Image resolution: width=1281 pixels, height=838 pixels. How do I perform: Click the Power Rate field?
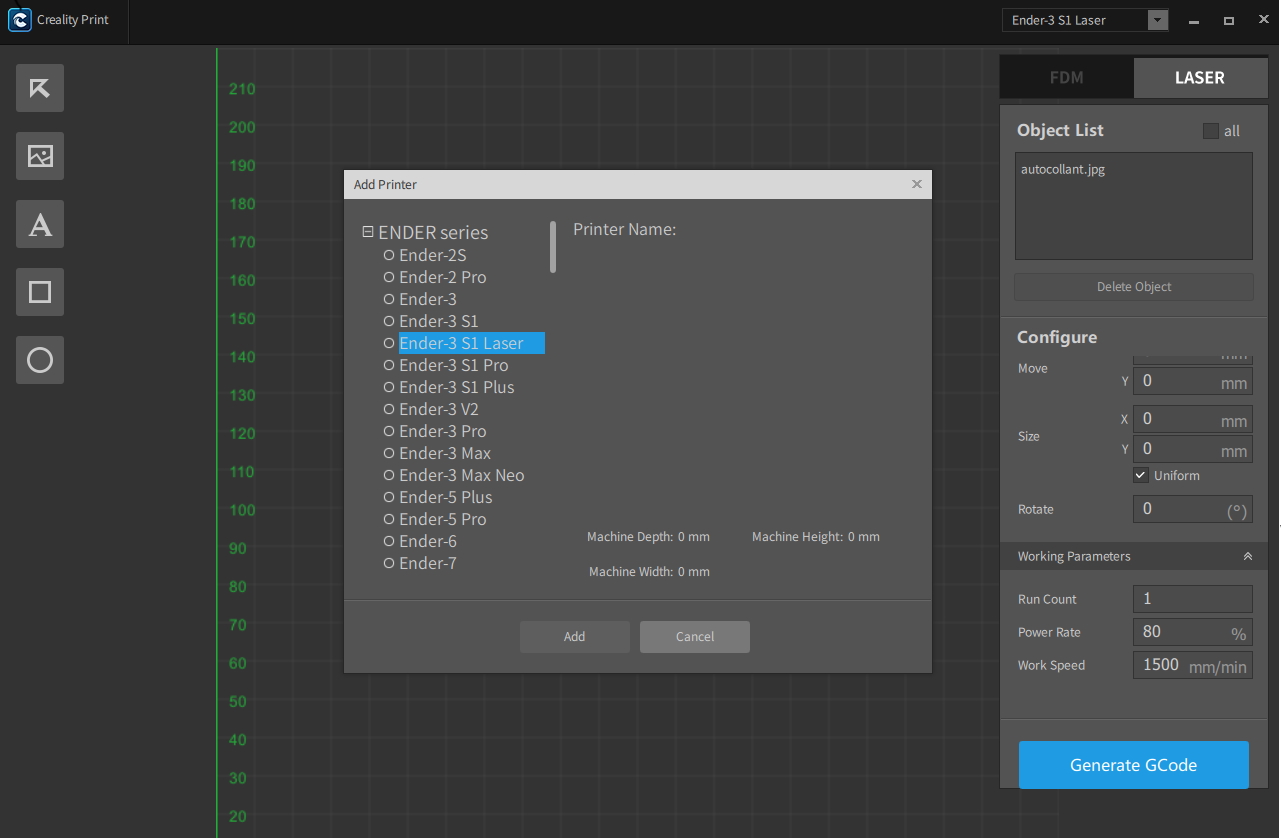(1193, 632)
